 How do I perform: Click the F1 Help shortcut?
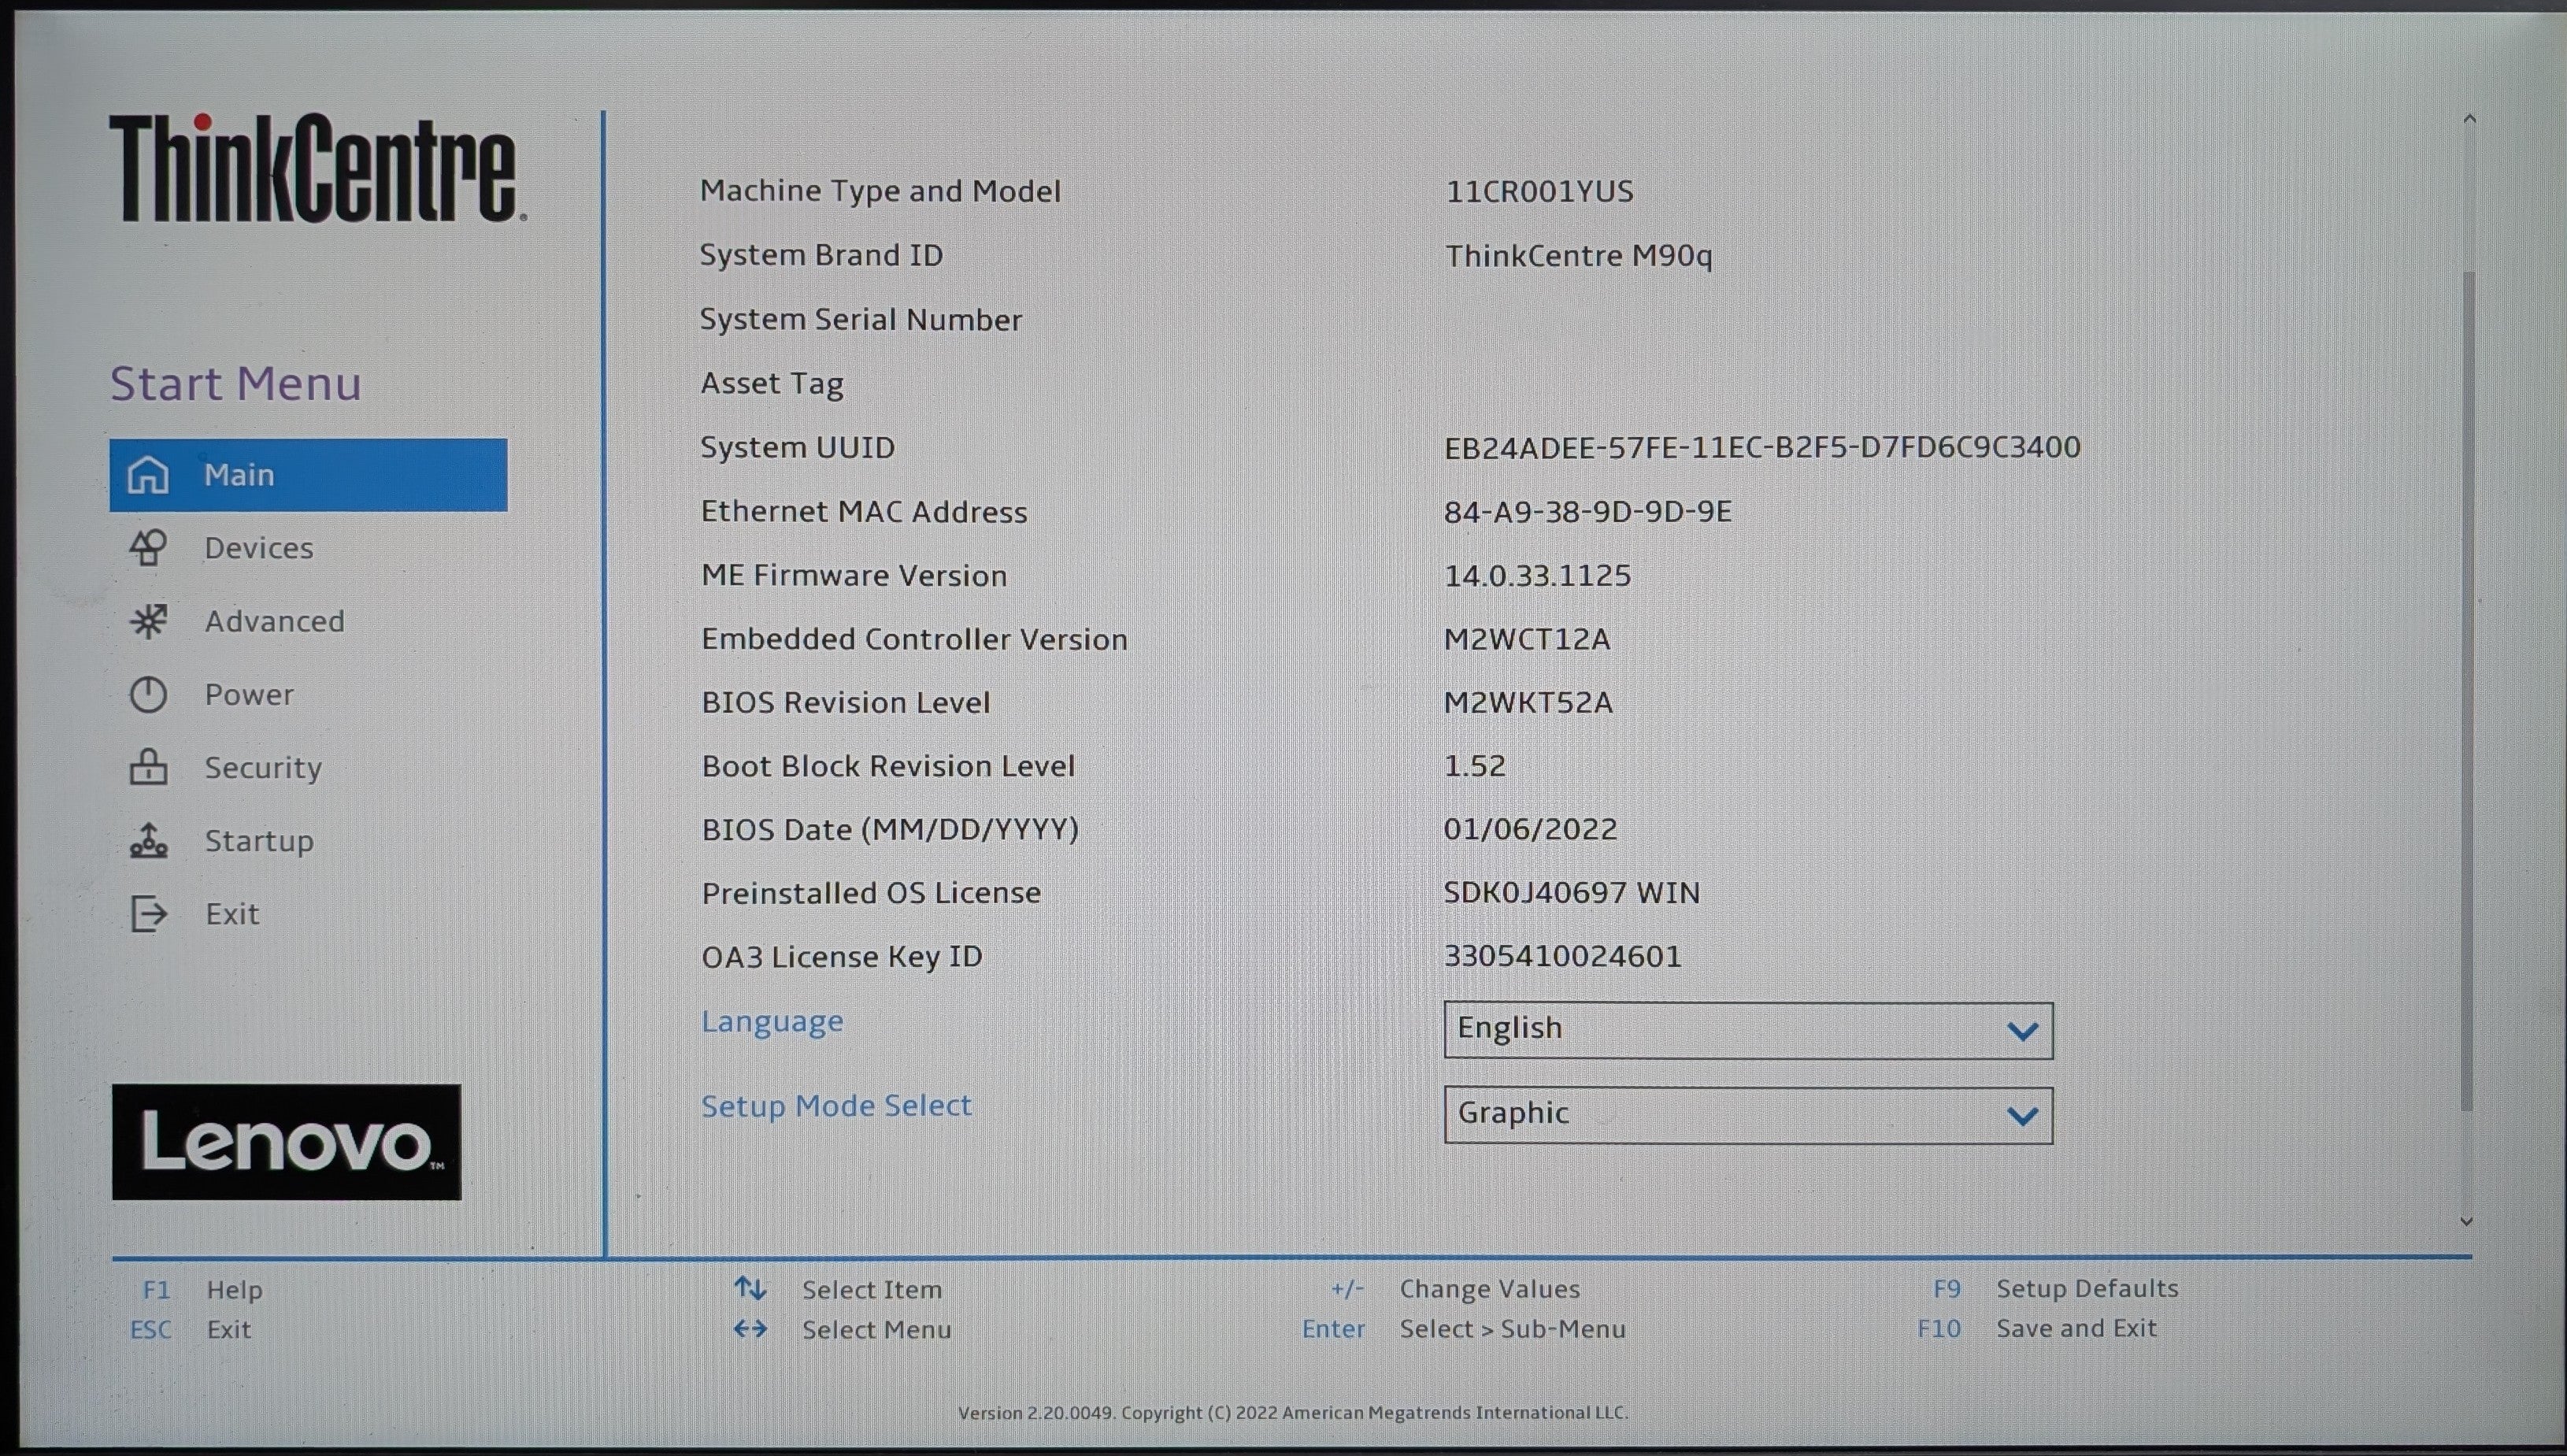pyautogui.click(x=202, y=1290)
